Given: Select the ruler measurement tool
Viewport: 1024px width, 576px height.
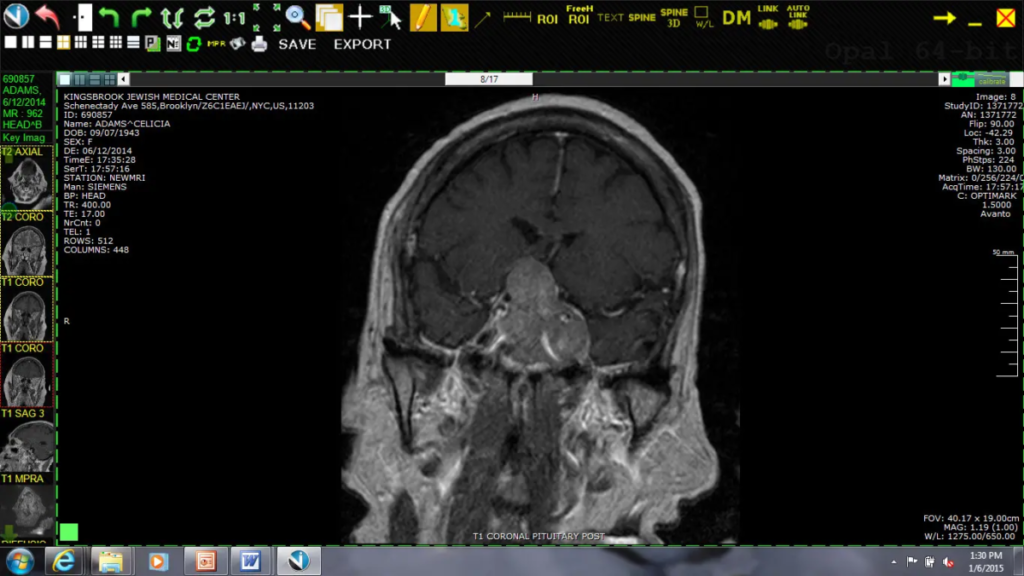Looking at the screenshot, I should tap(517, 17).
